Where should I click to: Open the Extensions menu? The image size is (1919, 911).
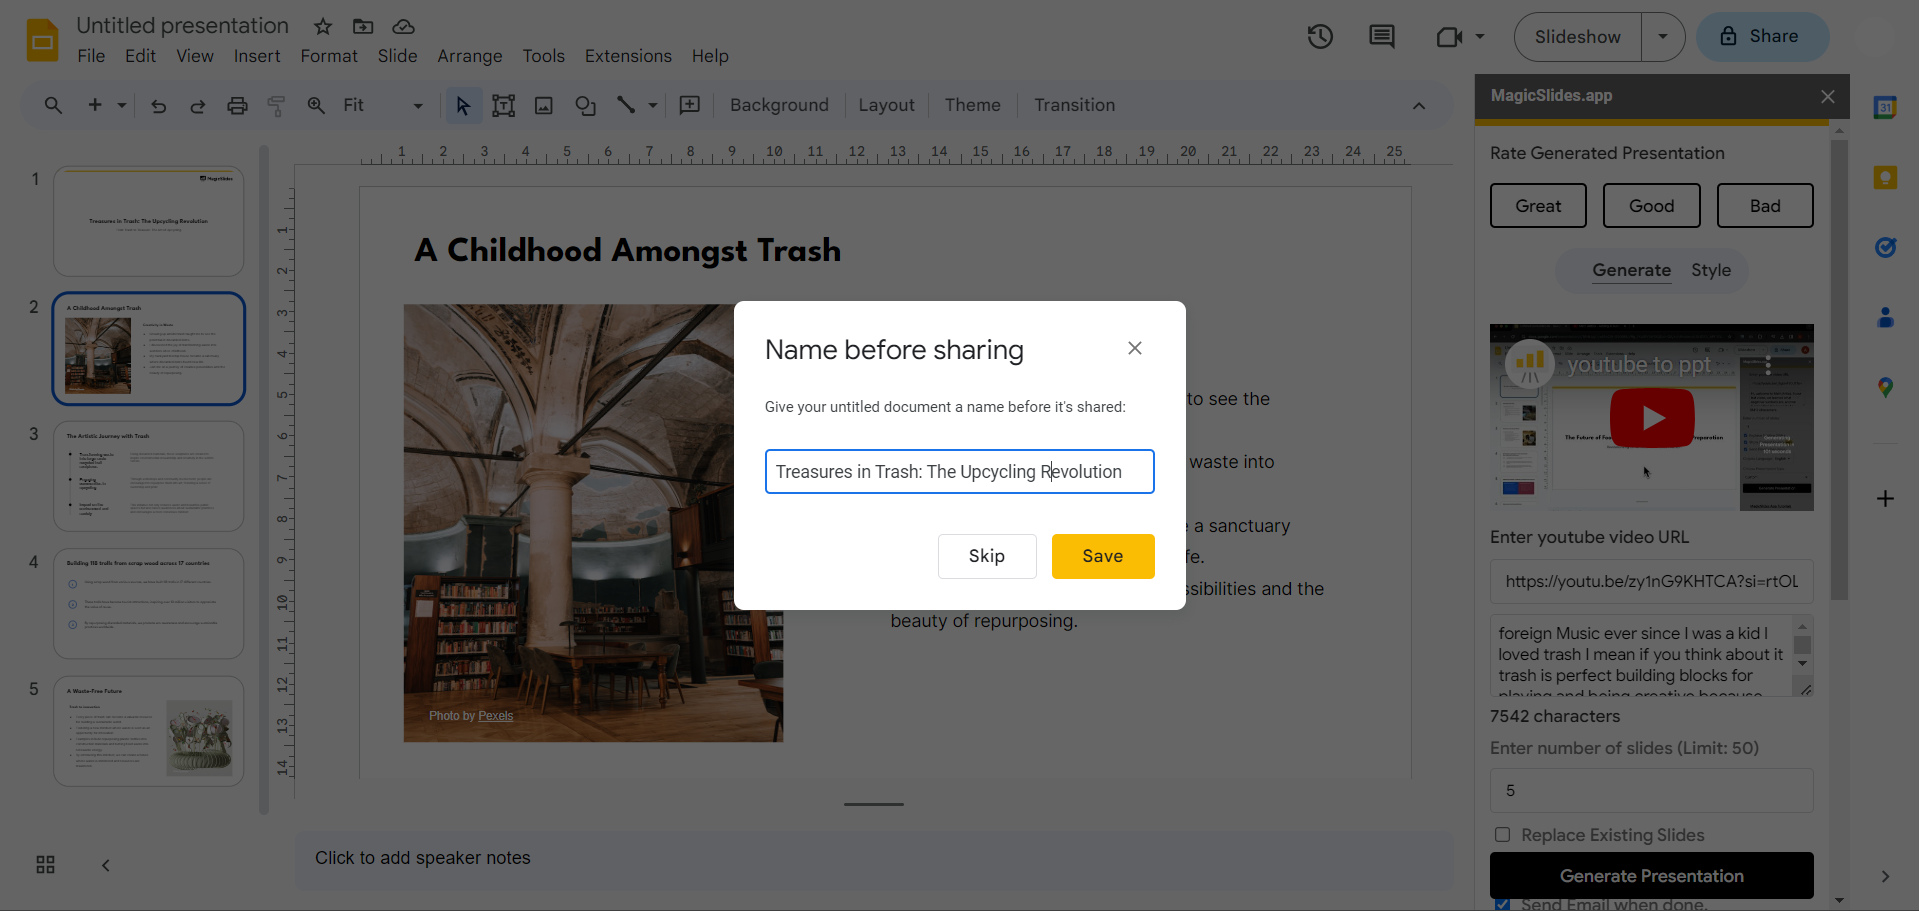[628, 56]
